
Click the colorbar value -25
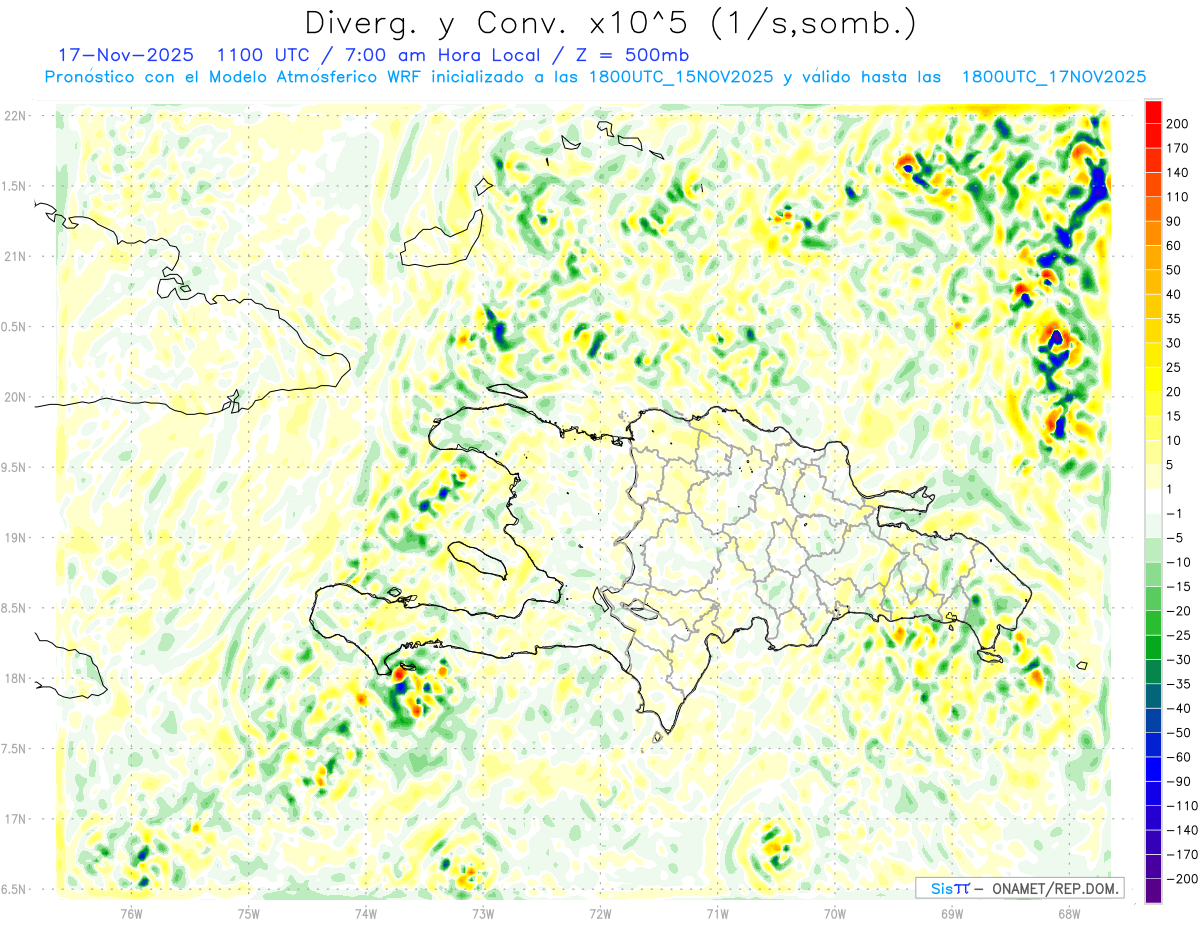click(x=1180, y=635)
